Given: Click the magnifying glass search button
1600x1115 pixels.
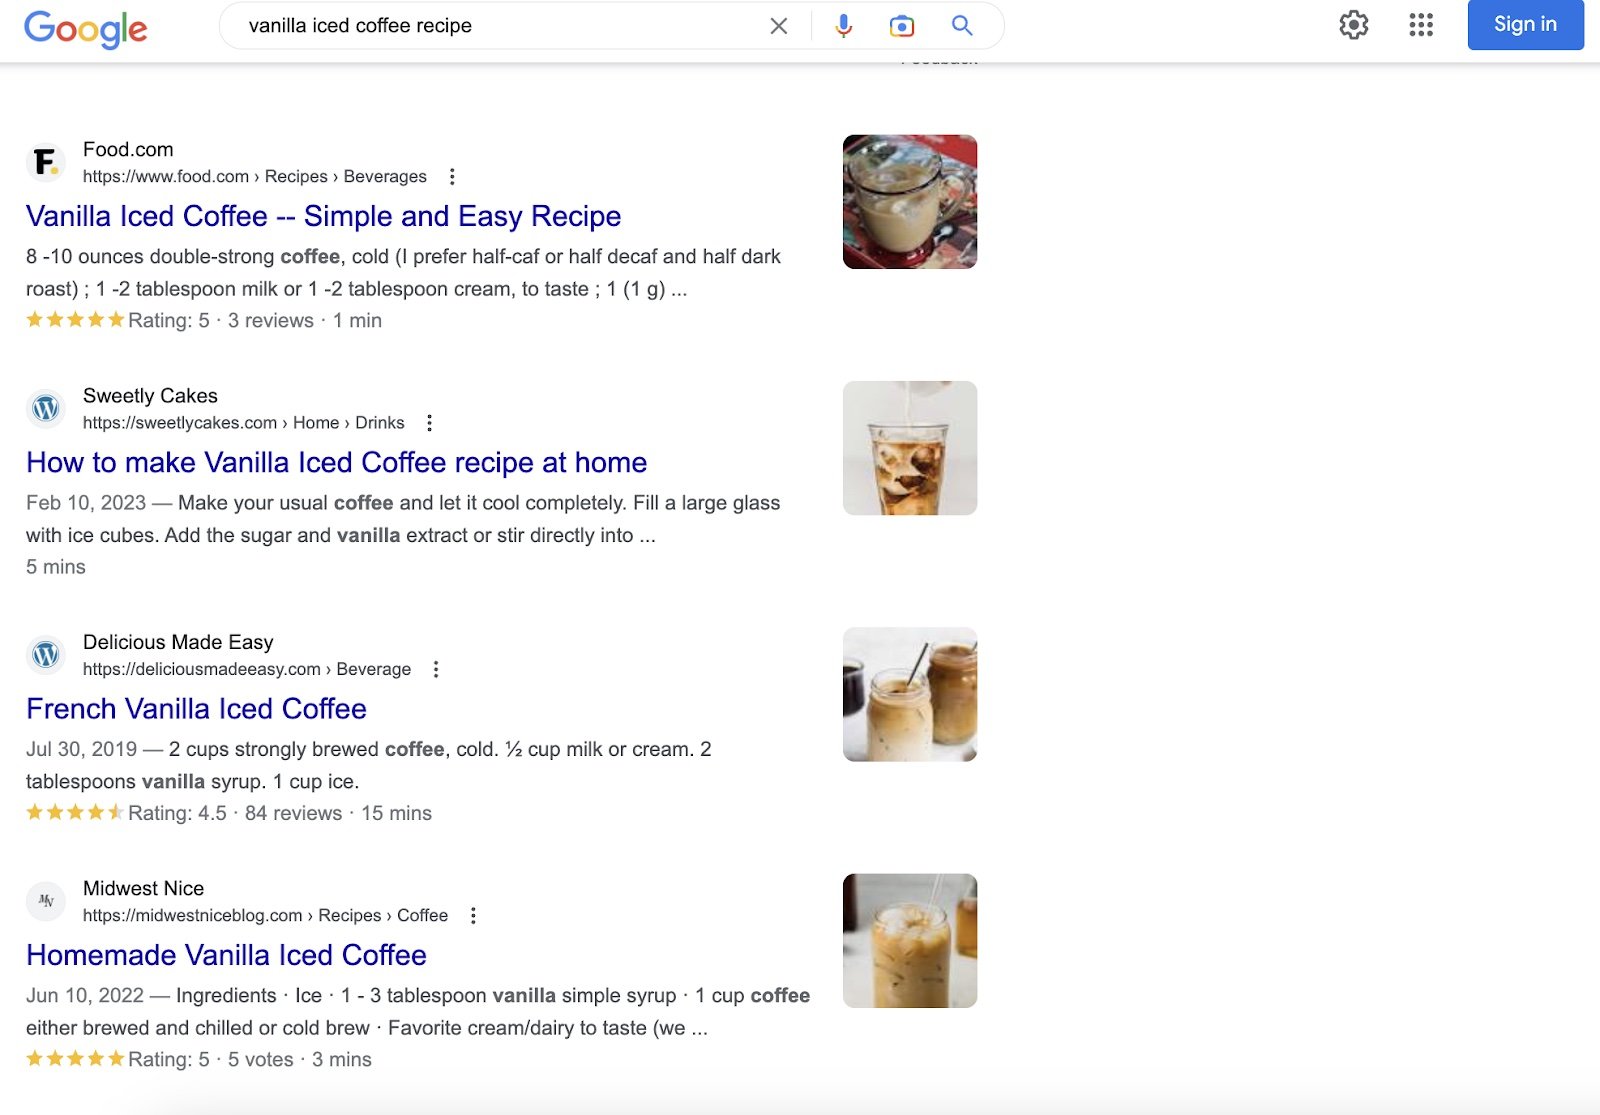Looking at the screenshot, I should click(x=962, y=25).
